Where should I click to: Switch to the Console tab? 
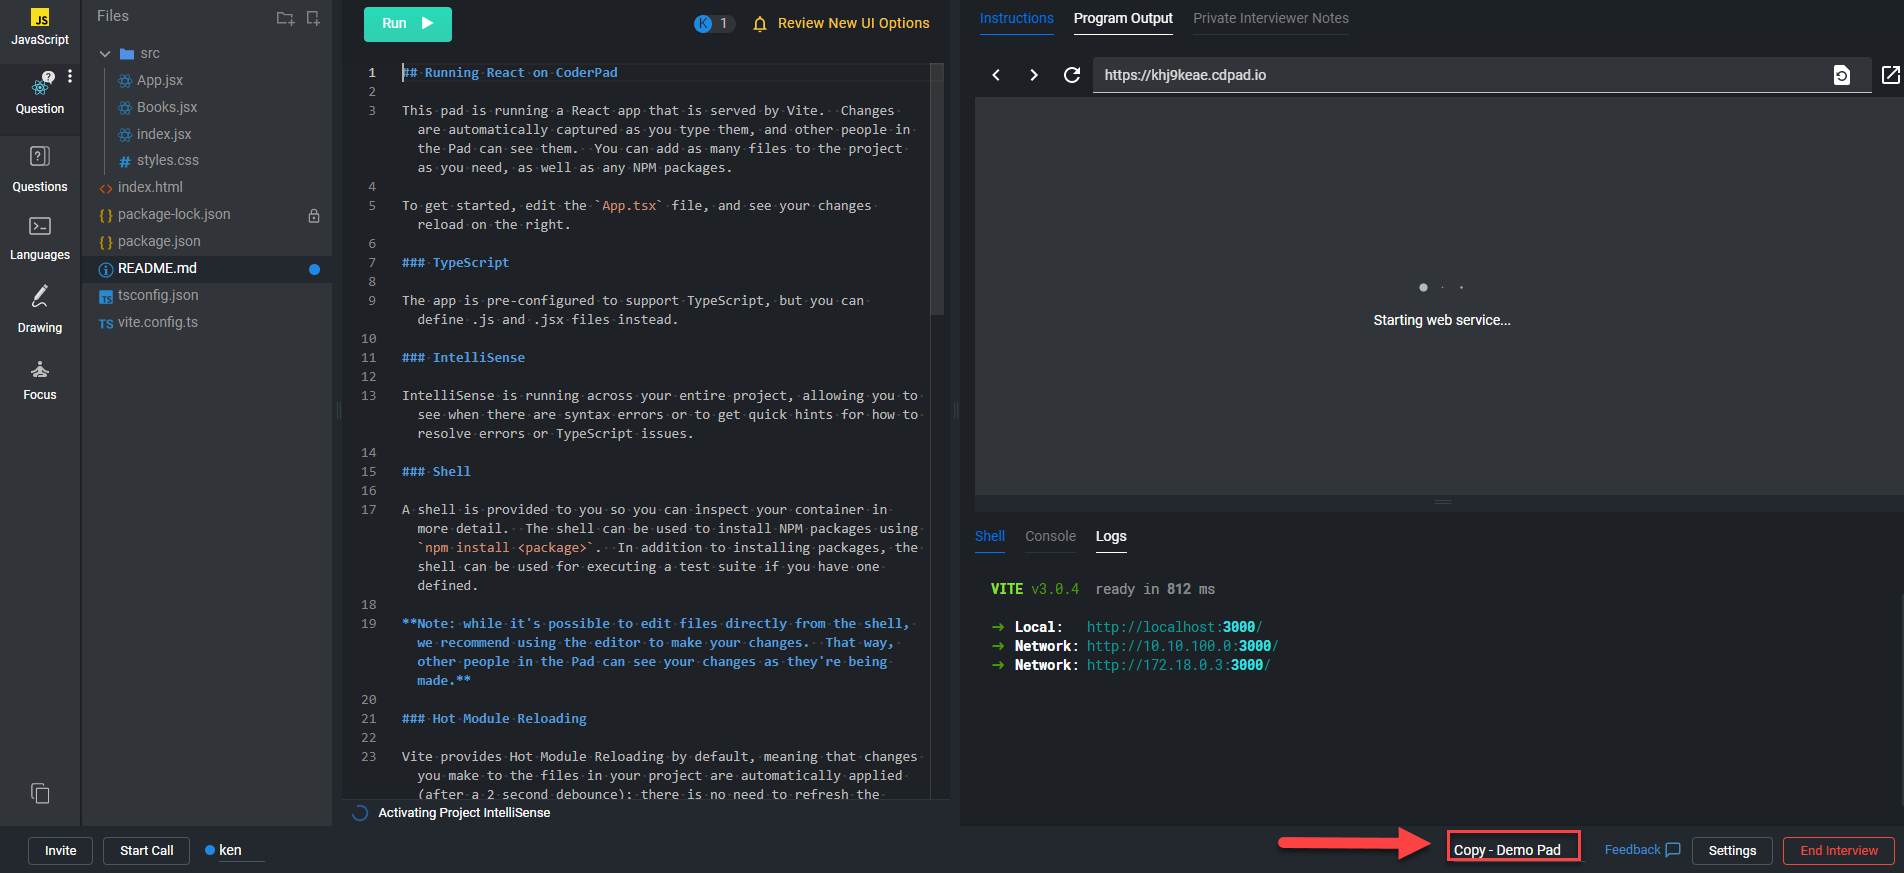point(1050,536)
